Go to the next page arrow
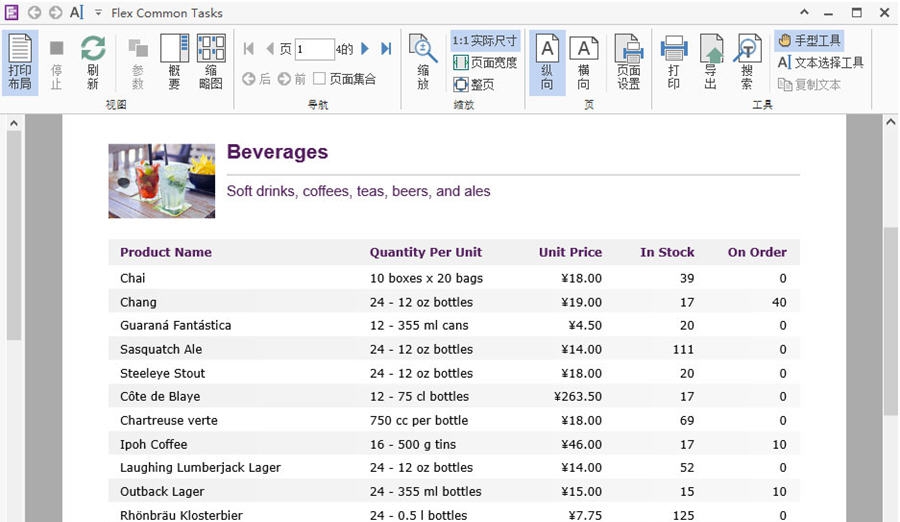Screen dimensions: 900x522 tap(366, 49)
